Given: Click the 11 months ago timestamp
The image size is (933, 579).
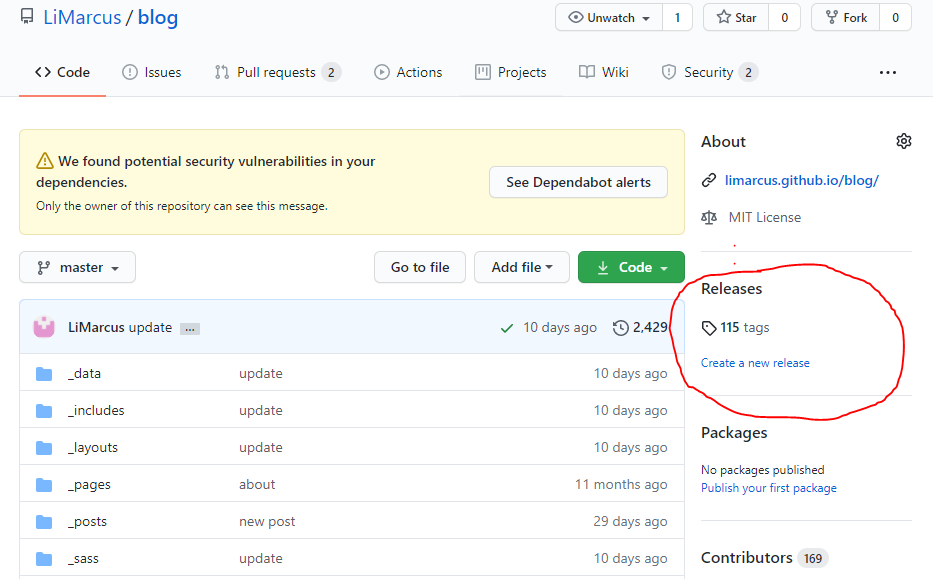Looking at the screenshot, I should coord(621,485).
